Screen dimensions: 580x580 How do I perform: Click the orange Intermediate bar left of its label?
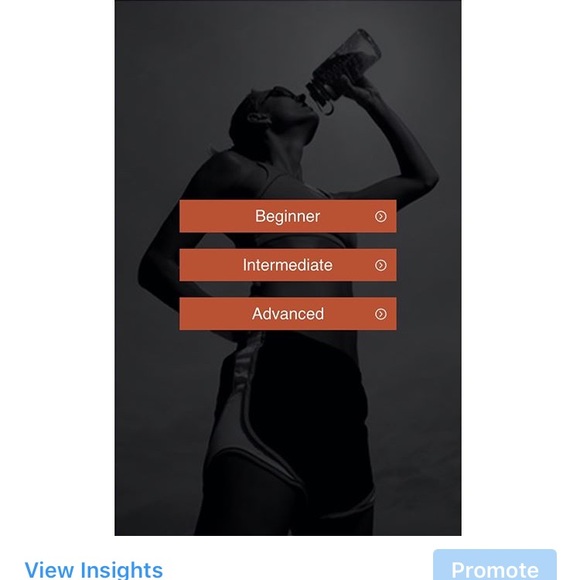(211, 265)
